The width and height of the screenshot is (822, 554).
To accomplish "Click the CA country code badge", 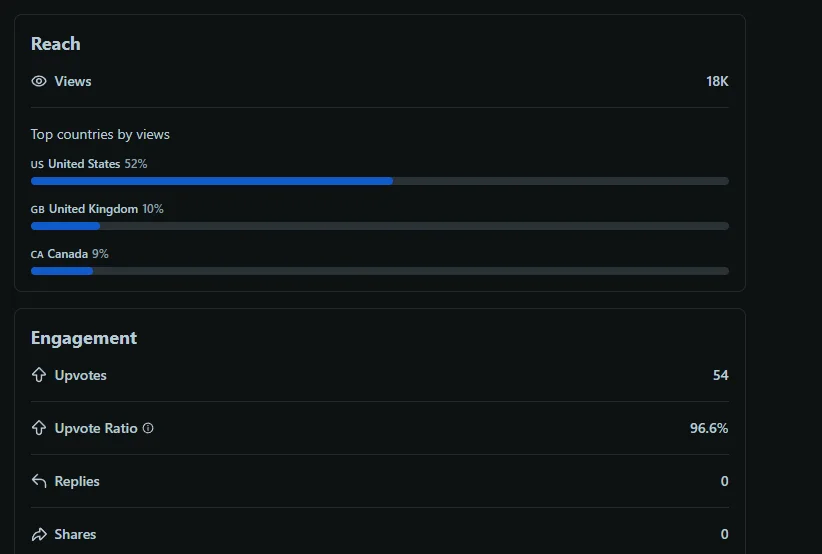I will coord(37,255).
